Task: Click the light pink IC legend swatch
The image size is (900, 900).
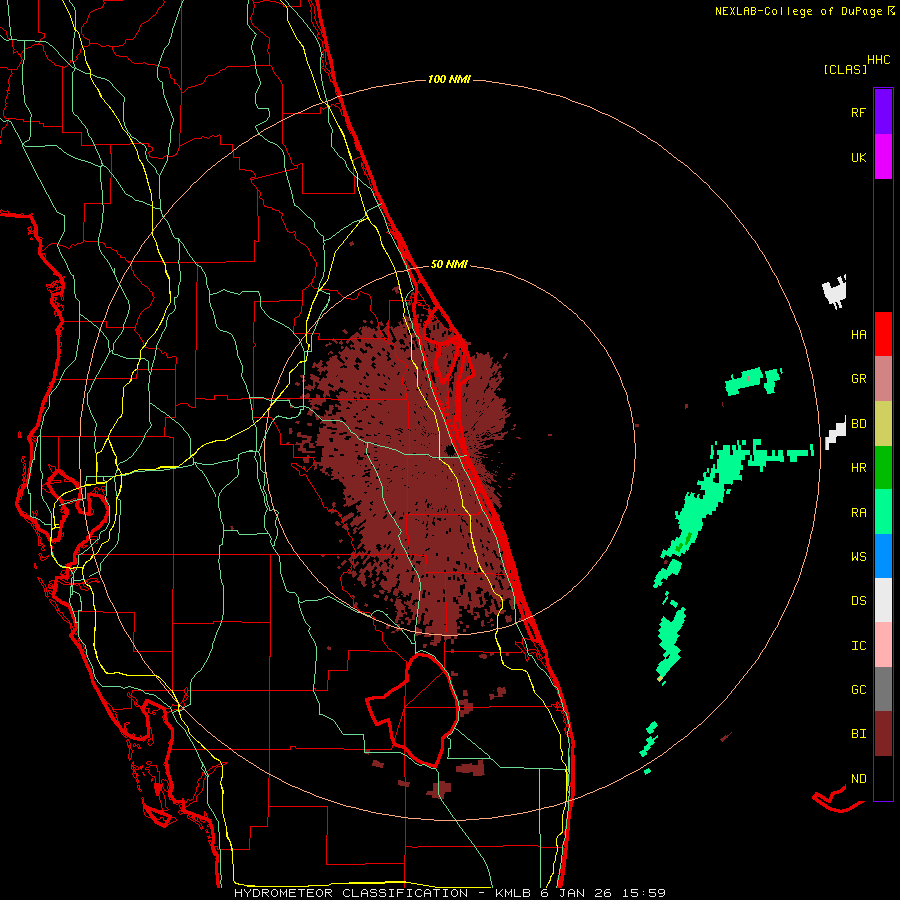Action: 883,645
